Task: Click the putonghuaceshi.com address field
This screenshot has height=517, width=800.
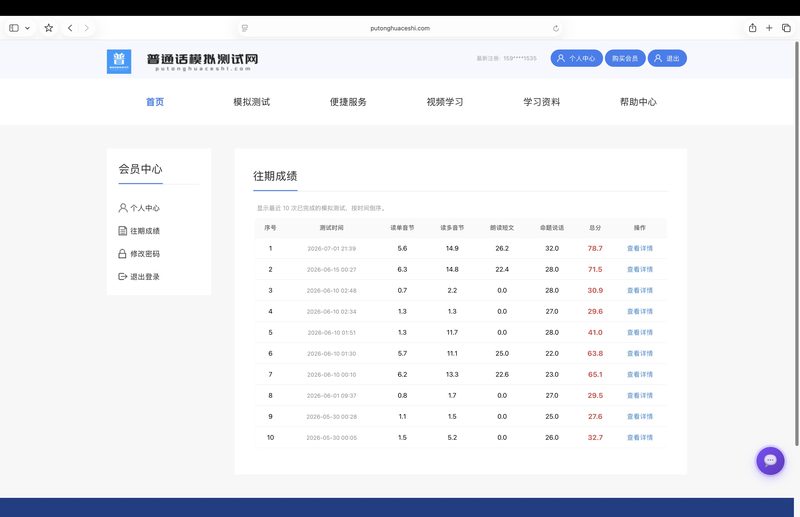Action: point(400,28)
